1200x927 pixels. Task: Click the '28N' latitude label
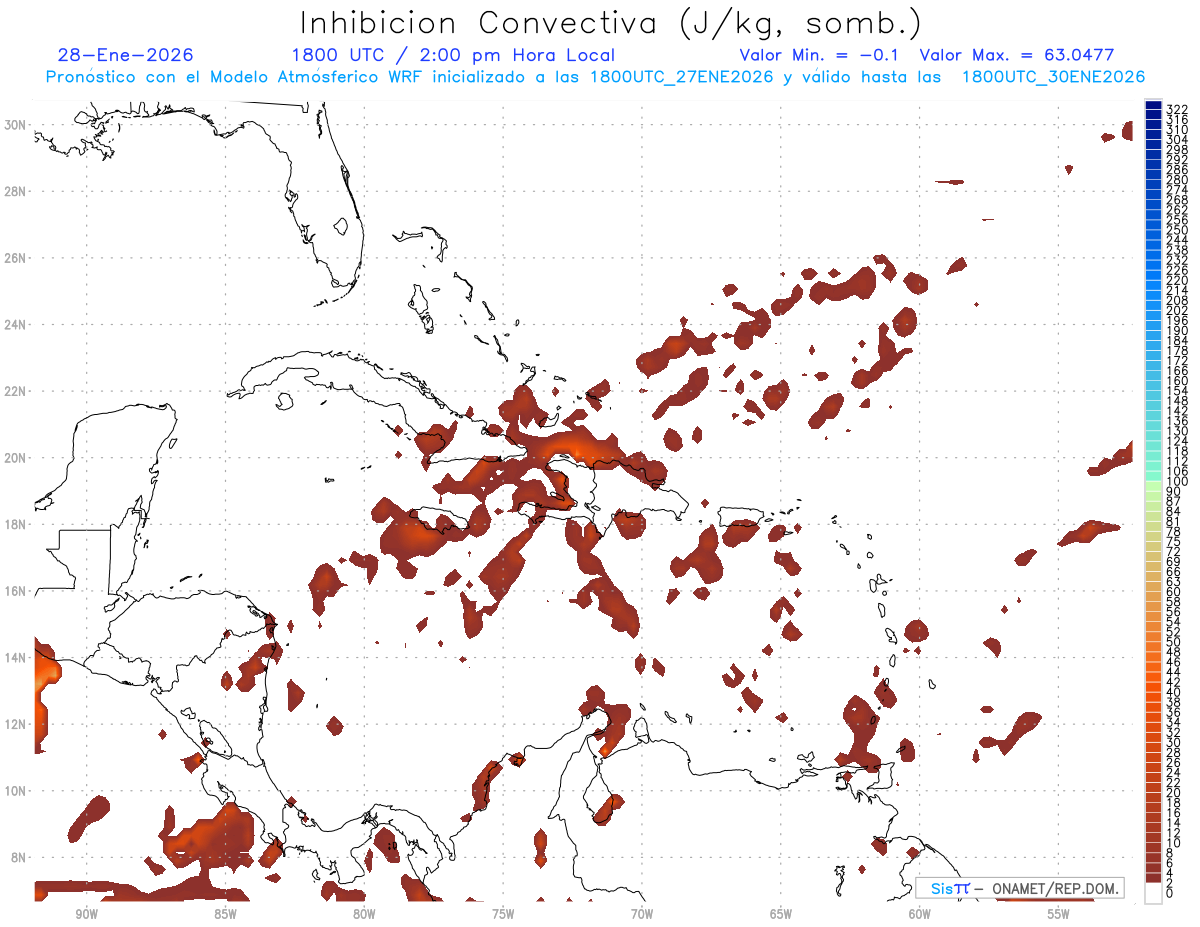coord(16,191)
